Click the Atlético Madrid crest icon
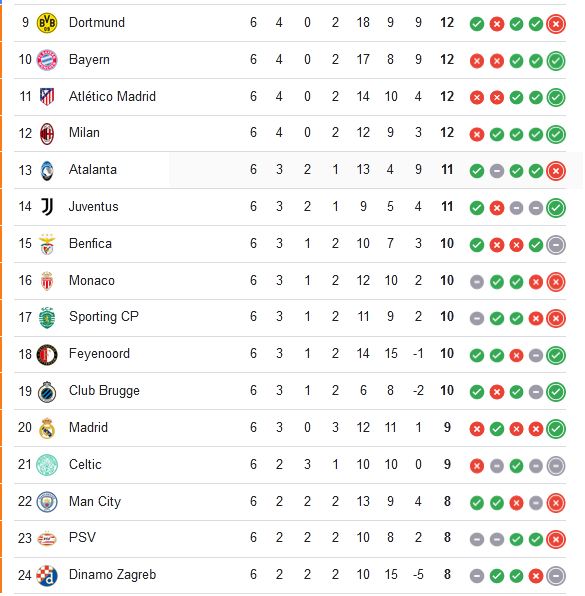 click(47, 97)
